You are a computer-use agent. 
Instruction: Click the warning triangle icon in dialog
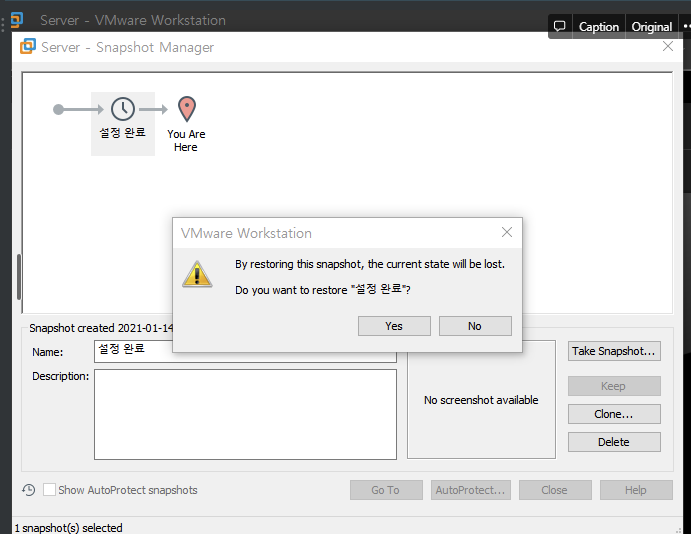(x=197, y=274)
